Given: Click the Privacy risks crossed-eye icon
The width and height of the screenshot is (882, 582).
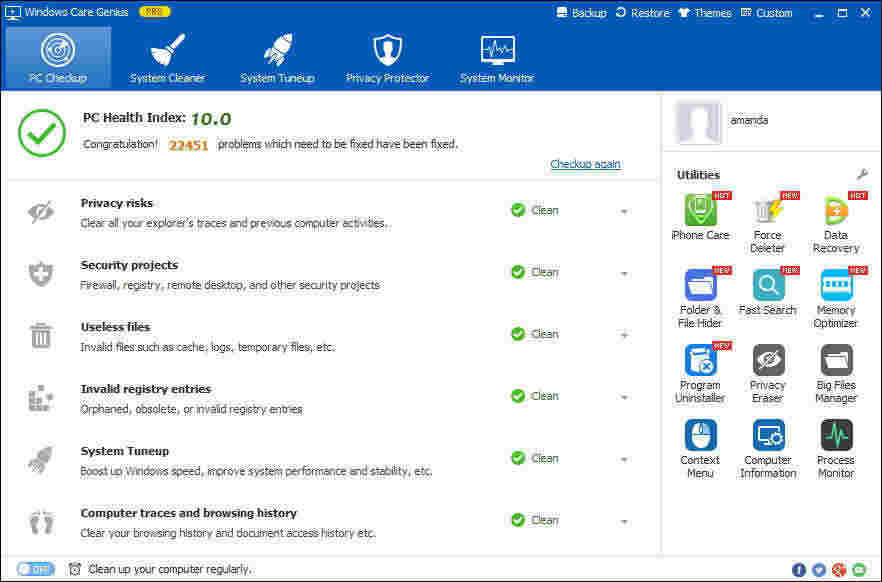Looking at the screenshot, I should (40, 212).
